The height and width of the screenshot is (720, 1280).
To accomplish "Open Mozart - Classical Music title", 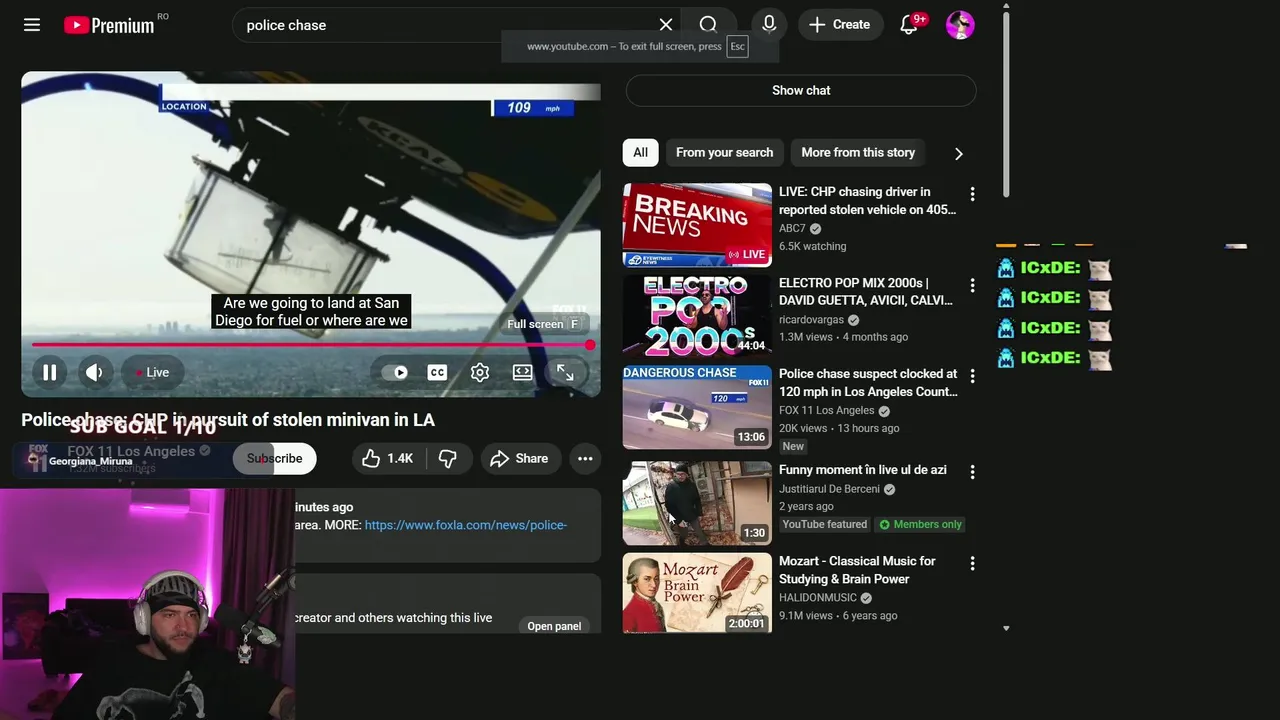I will click(x=857, y=570).
